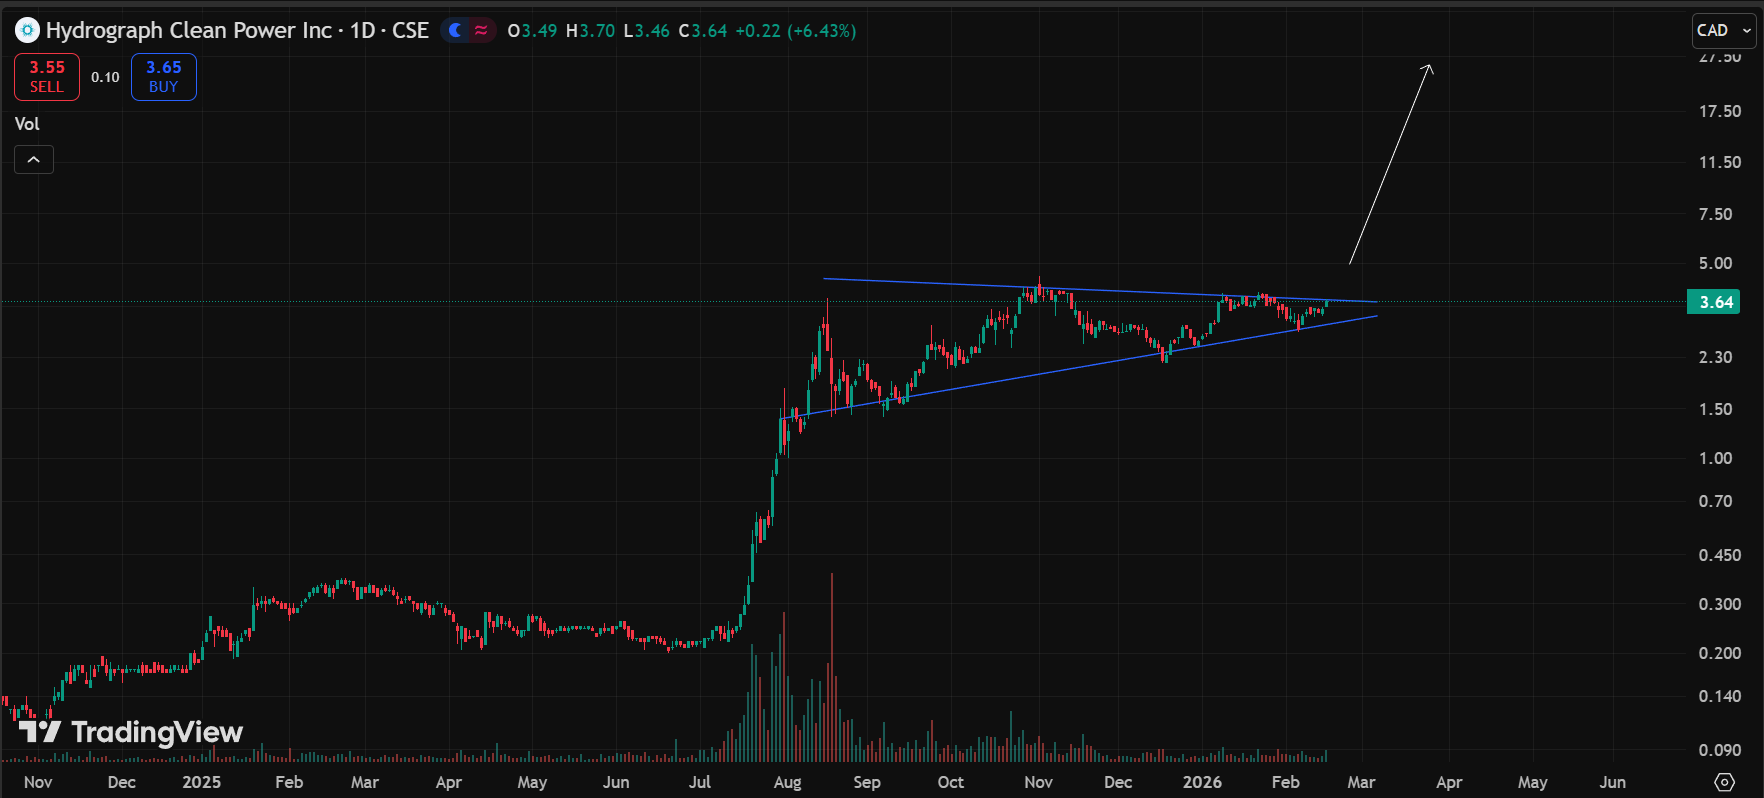Click the 0.10 spread value
The image size is (1764, 798).
coord(105,77)
